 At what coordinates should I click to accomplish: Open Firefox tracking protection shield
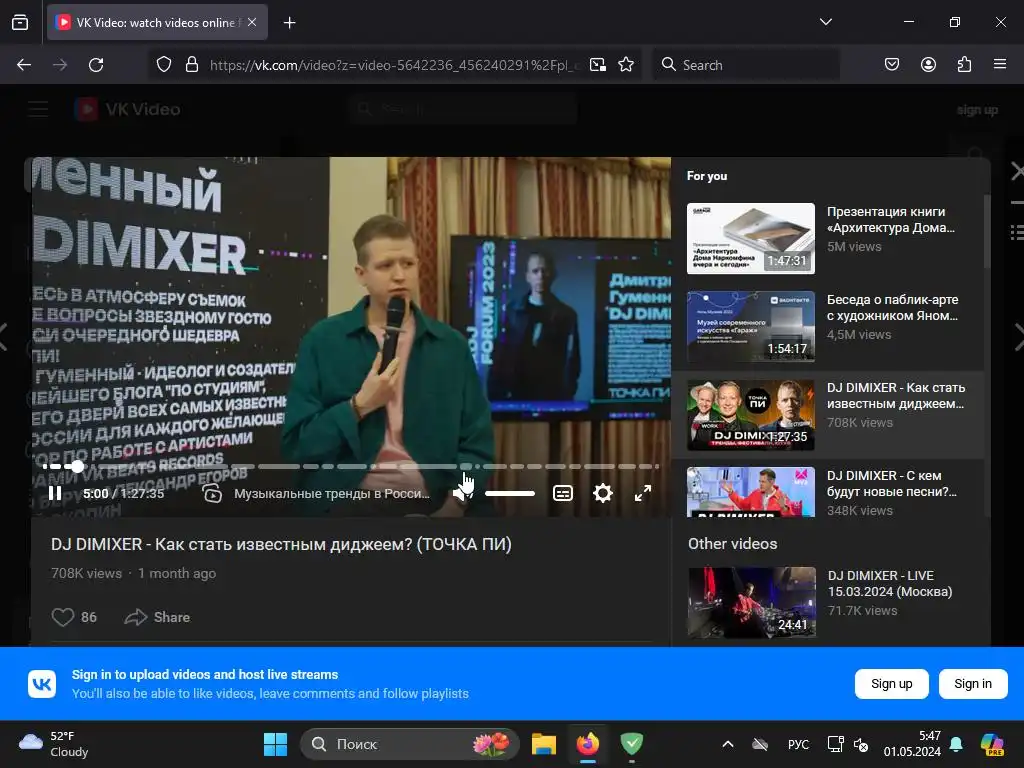point(164,65)
